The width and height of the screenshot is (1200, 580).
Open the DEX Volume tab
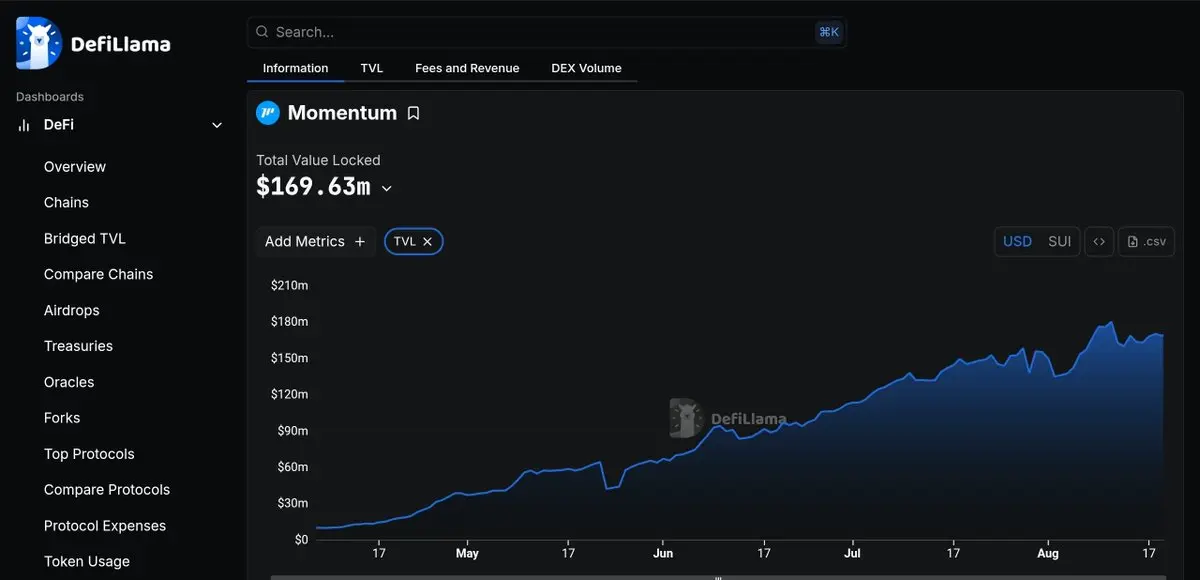coord(586,68)
